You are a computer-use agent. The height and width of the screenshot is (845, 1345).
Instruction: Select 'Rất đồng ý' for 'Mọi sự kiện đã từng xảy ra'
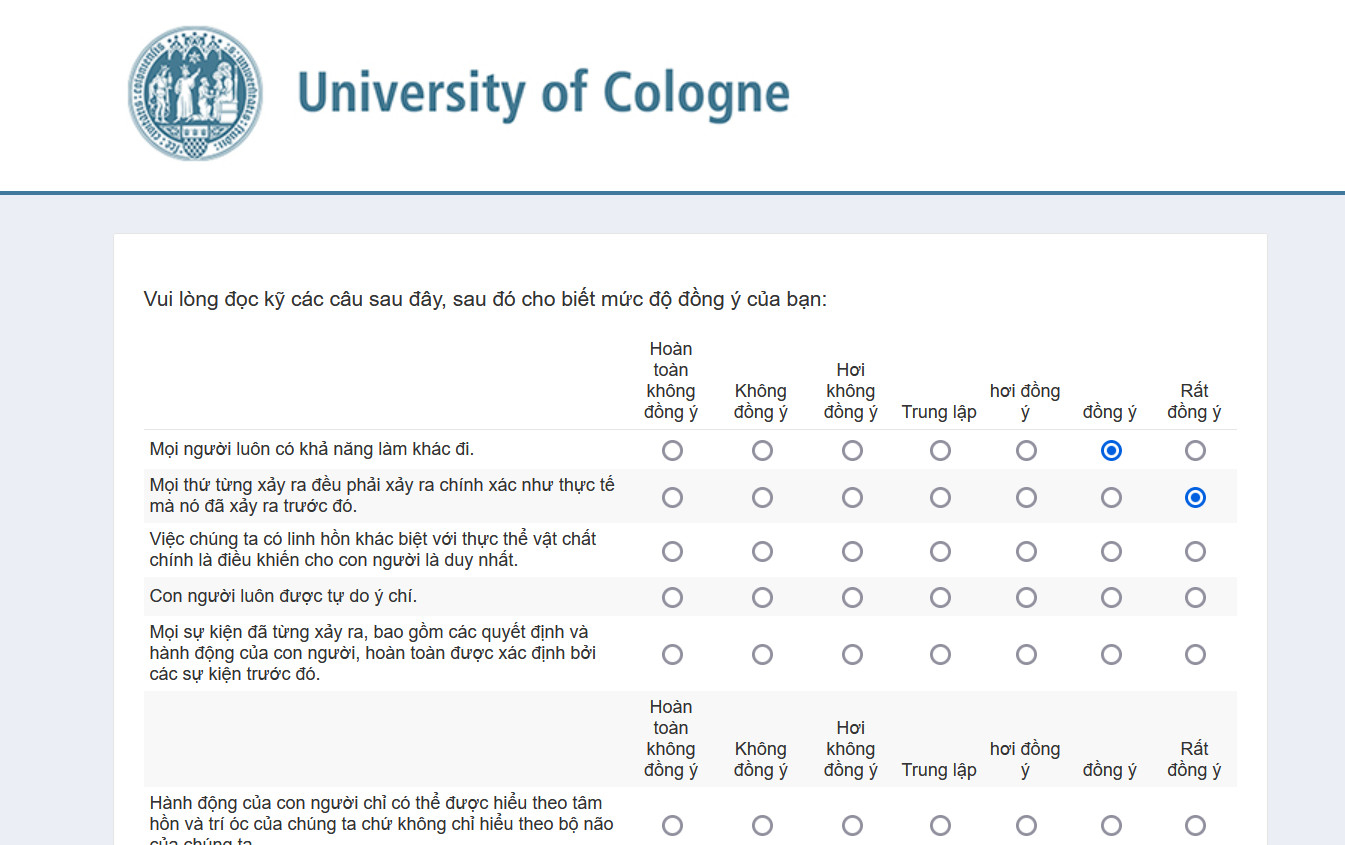point(1195,655)
